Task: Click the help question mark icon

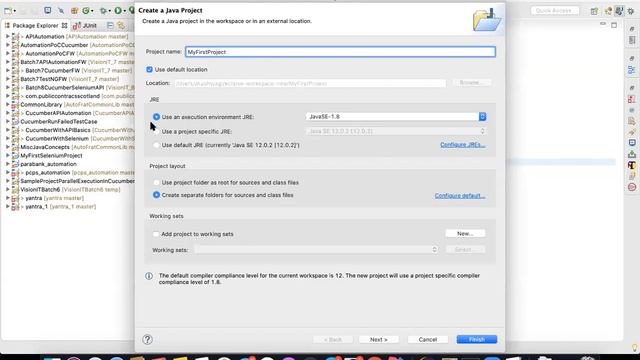Action: (147, 340)
